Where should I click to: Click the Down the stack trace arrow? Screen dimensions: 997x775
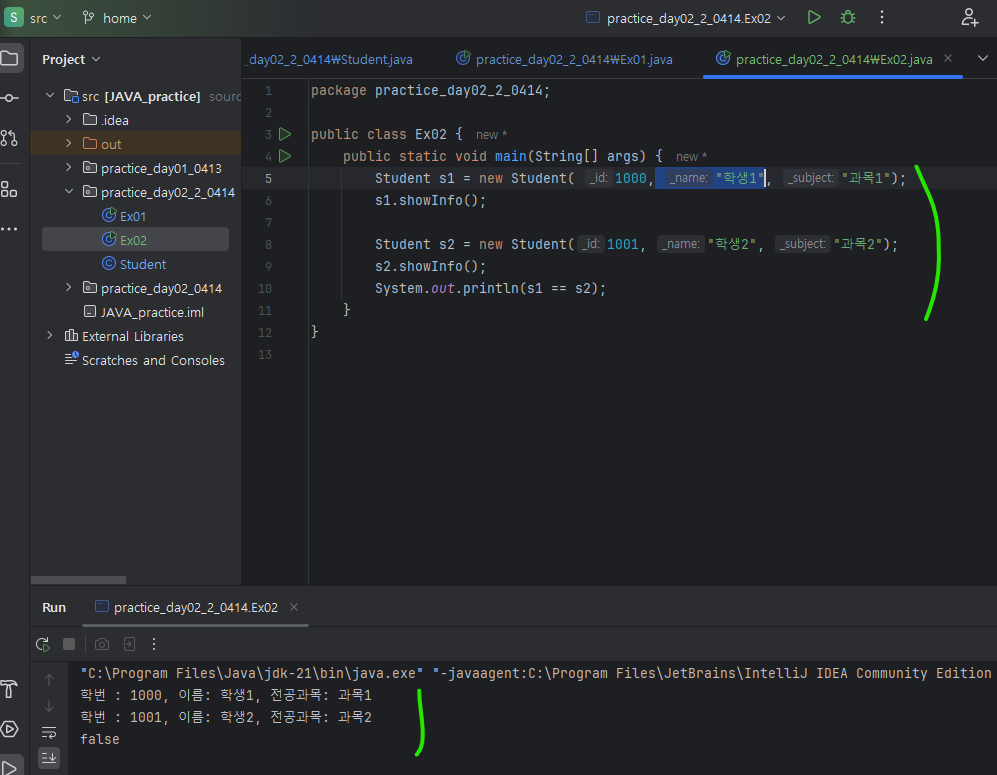(x=49, y=706)
